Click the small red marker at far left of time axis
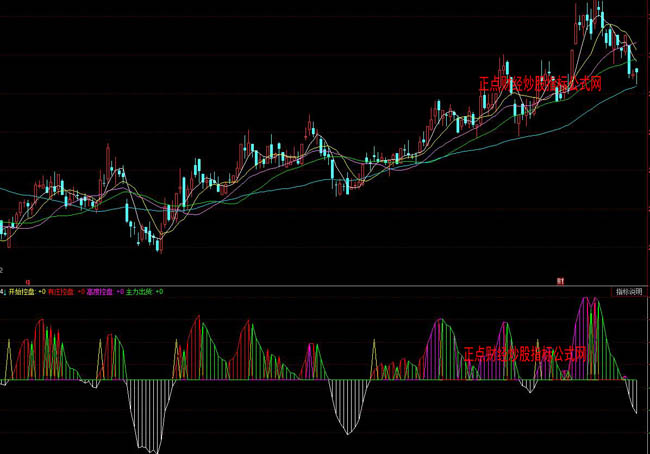Screen dimensions: 650x454 28,282
